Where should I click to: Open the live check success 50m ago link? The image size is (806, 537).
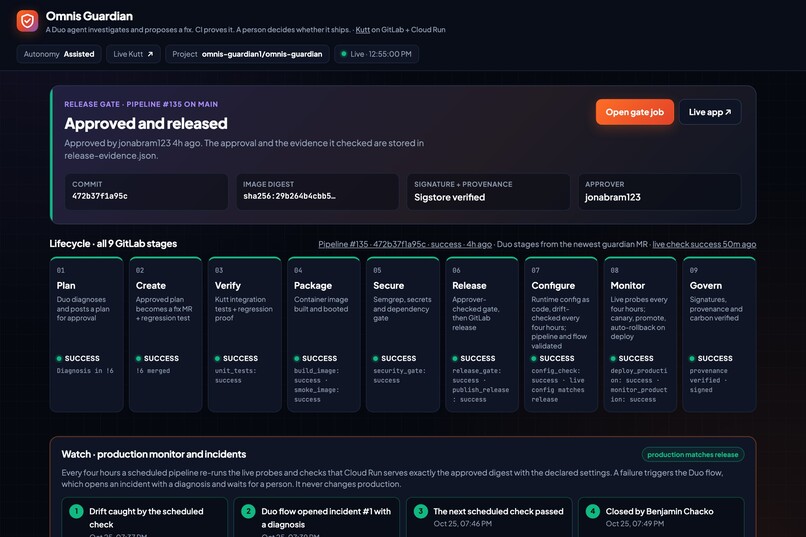pyautogui.click(x=704, y=244)
